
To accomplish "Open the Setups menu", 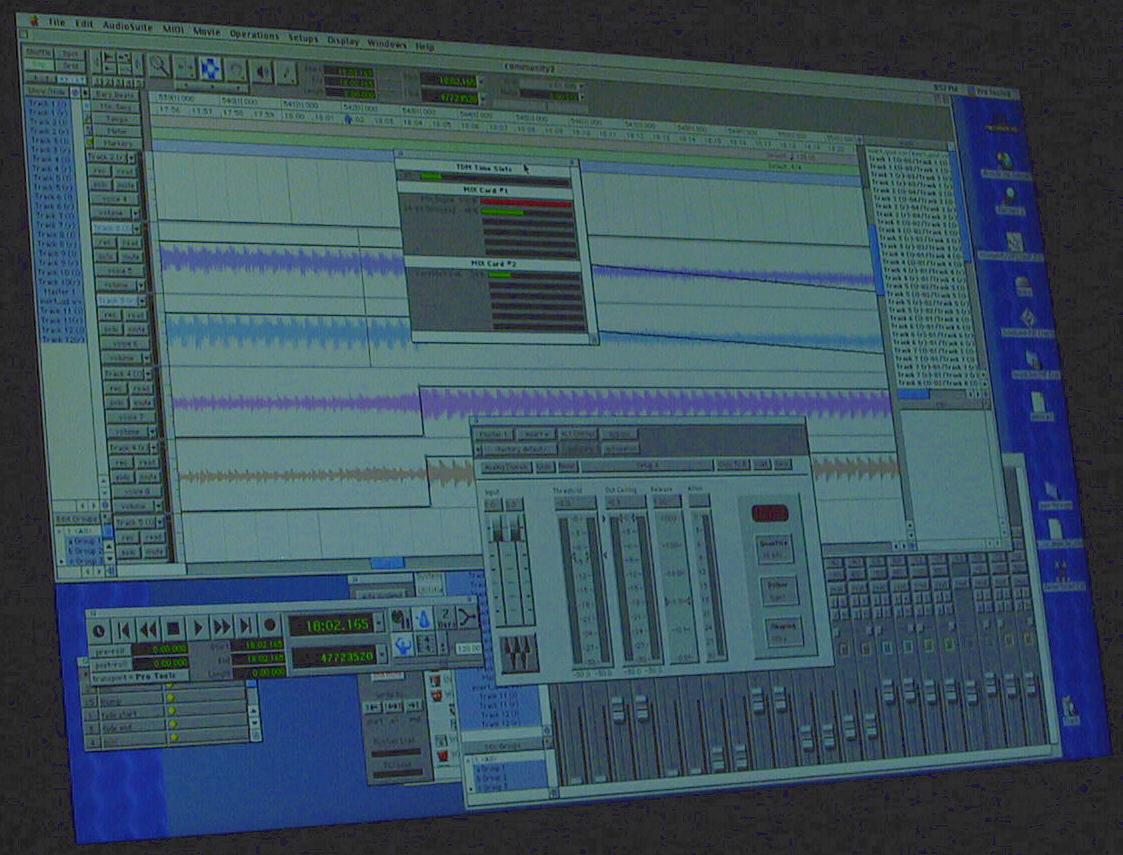I will (x=303, y=37).
